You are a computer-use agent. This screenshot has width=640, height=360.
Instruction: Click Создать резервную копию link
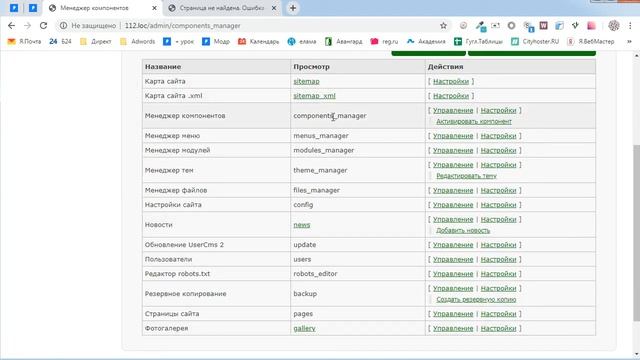click(476, 299)
